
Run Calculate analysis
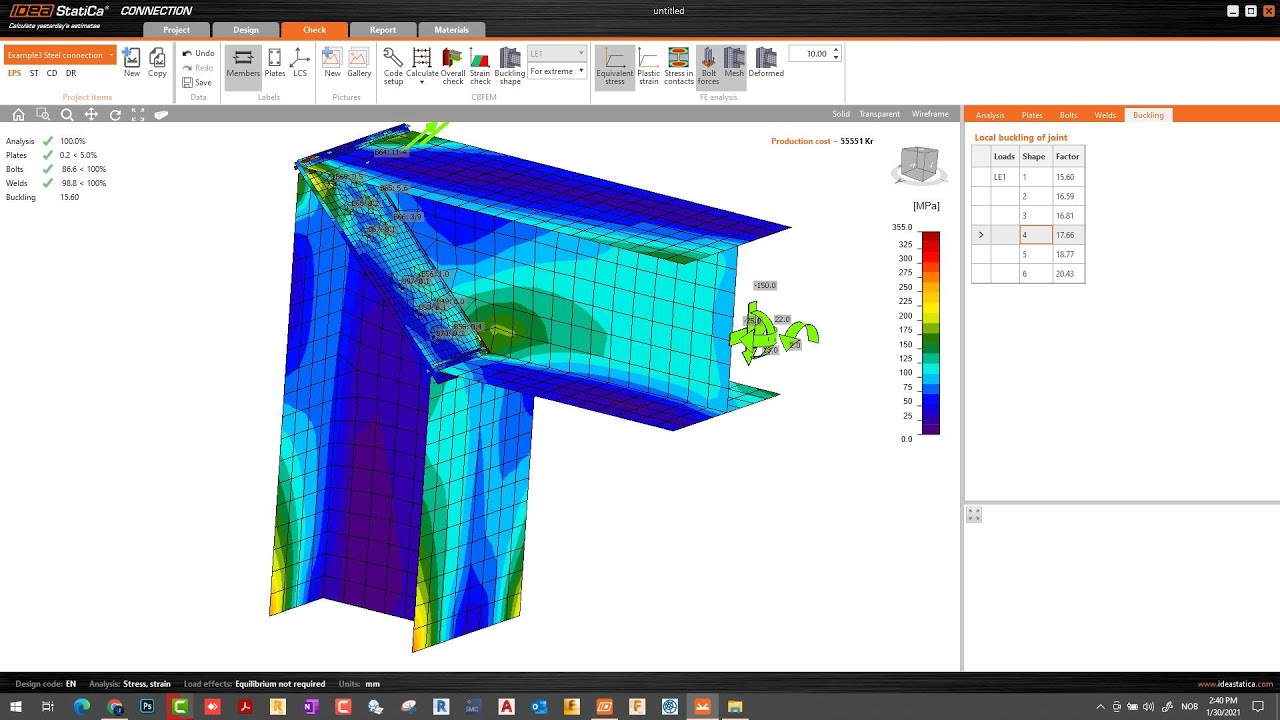422,66
